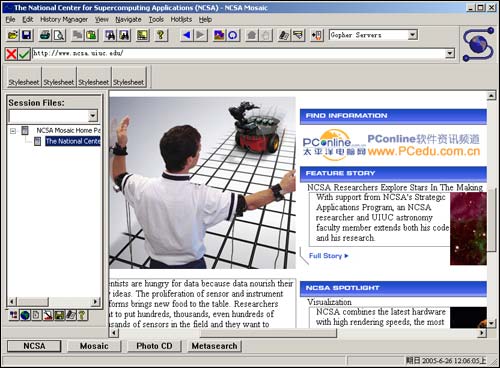Image resolution: width=500 pixels, height=368 pixels.
Task: Click the Home page house icon
Action: pyautogui.click(x=252, y=35)
